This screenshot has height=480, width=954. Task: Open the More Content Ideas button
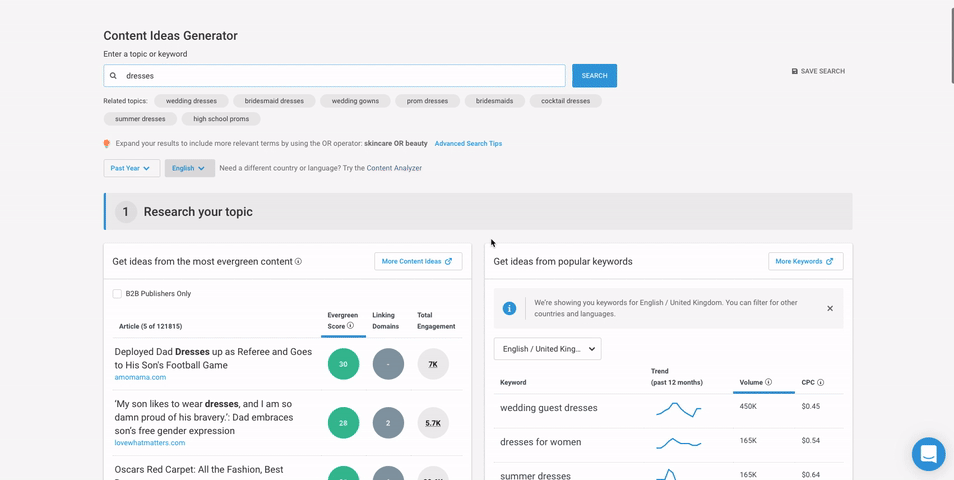click(x=417, y=261)
